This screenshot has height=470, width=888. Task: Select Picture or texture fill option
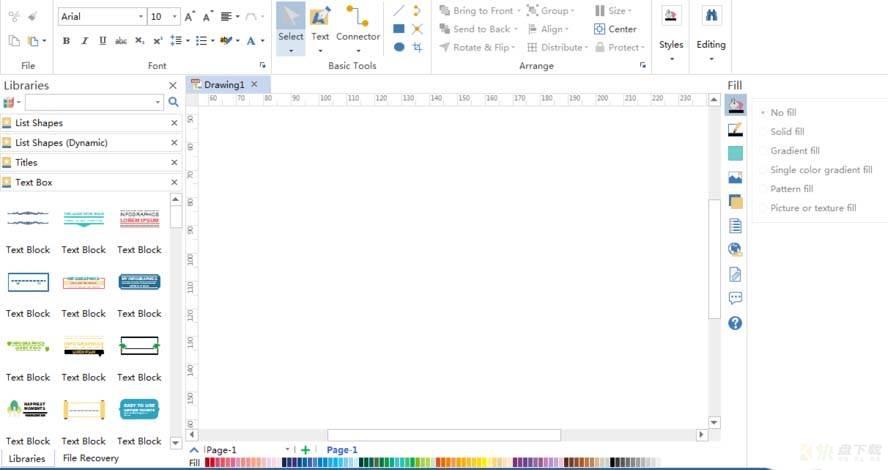813,208
